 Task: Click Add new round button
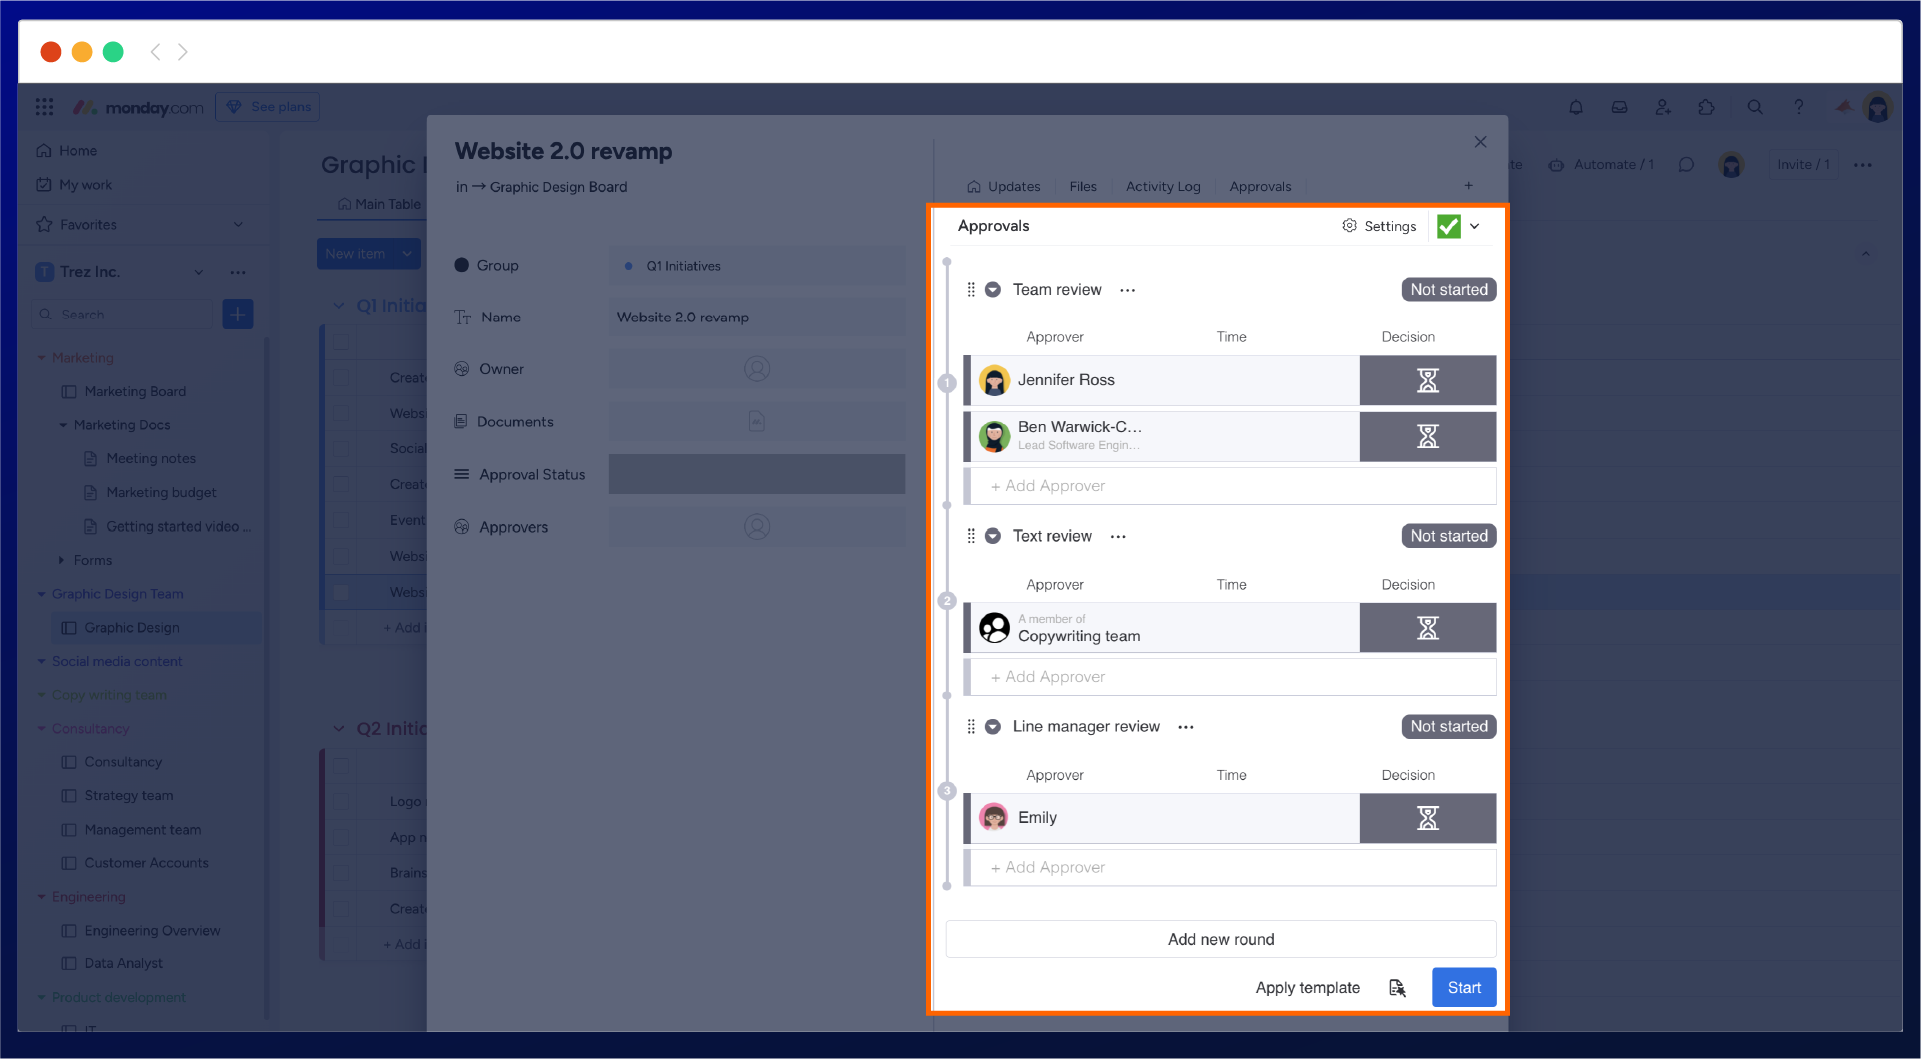(1220, 940)
